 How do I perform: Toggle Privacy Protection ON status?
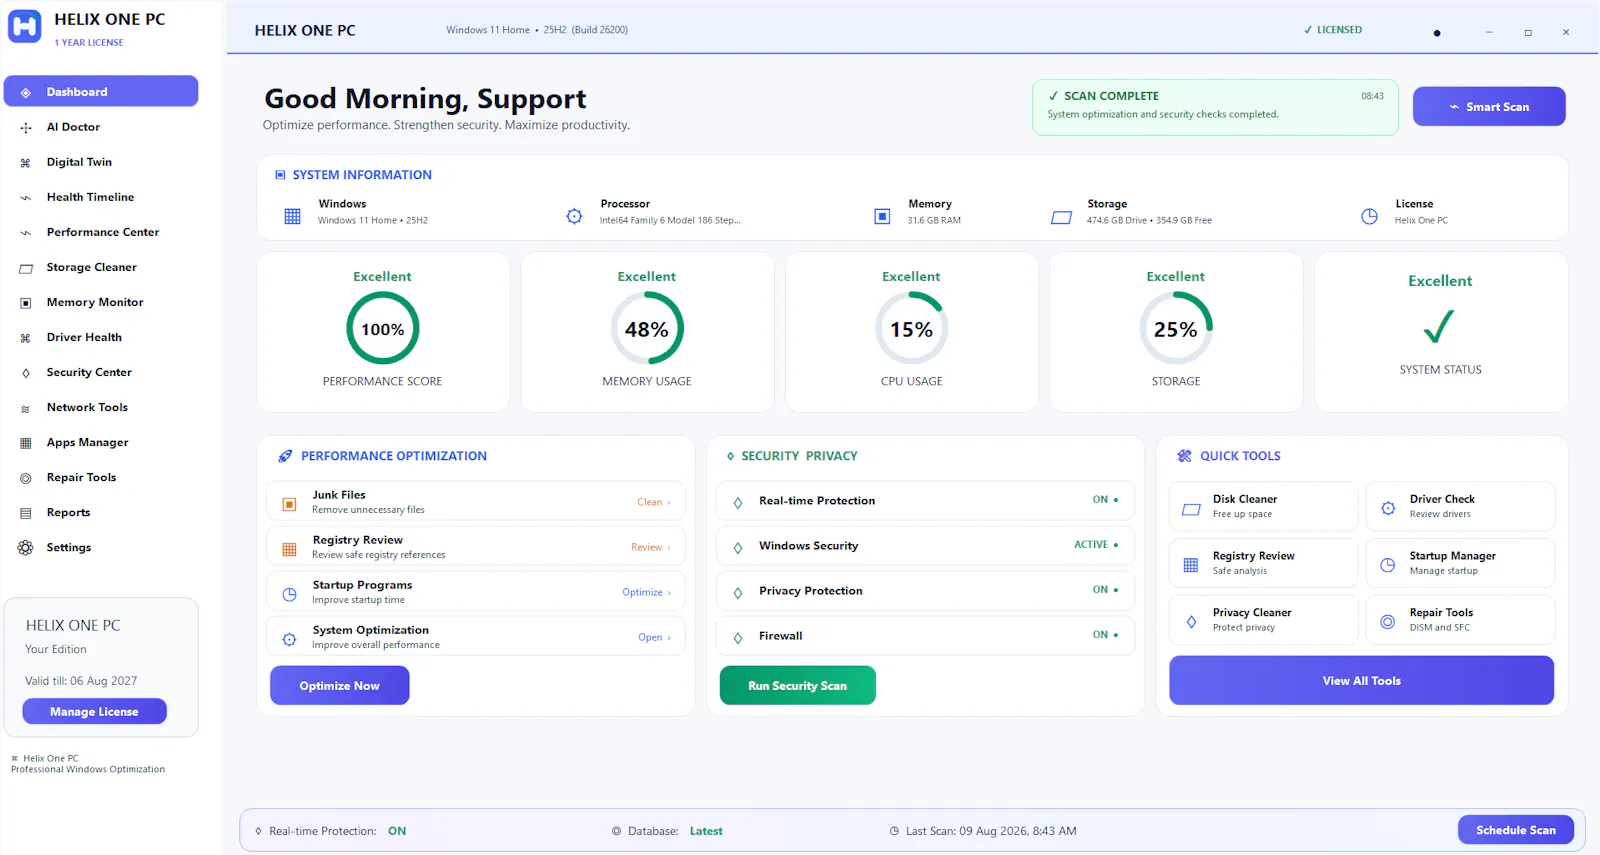tap(1105, 589)
